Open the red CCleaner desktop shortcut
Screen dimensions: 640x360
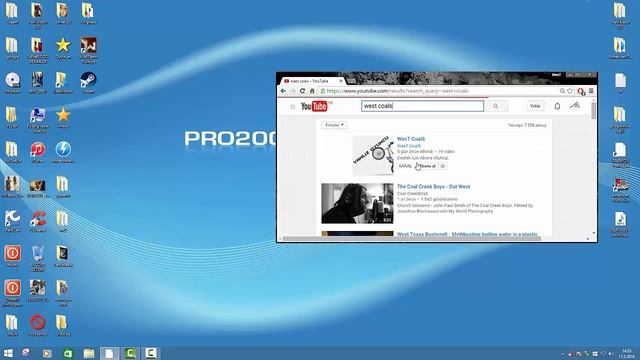click(x=38, y=222)
